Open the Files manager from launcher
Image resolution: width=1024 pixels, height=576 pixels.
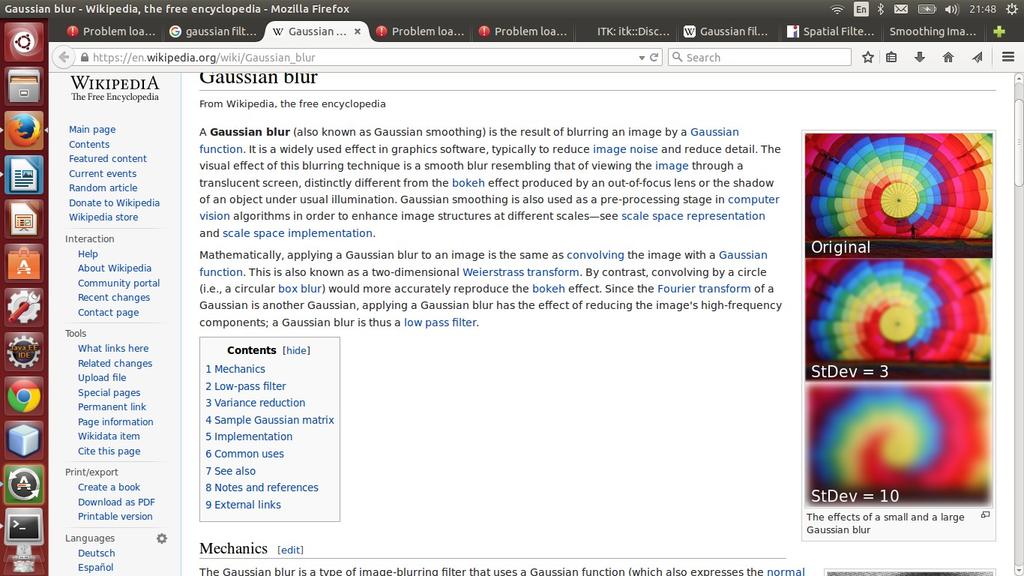point(24,86)
